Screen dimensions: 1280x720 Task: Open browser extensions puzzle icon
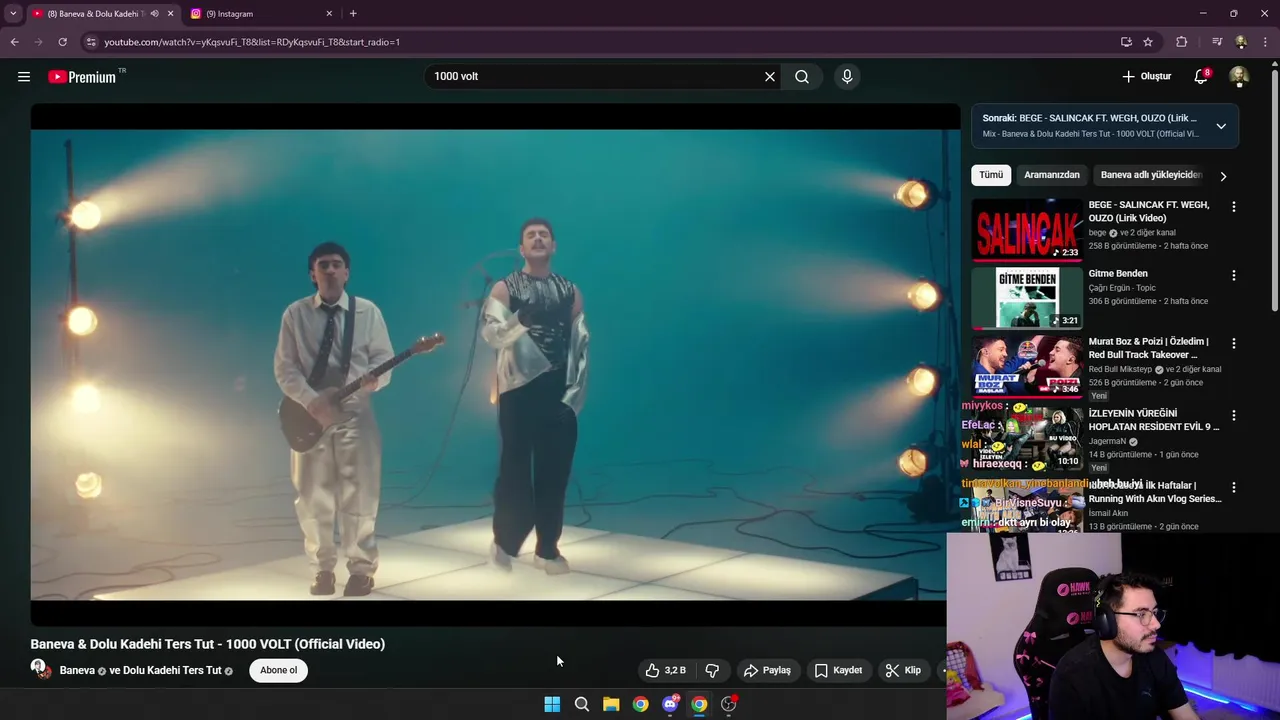click(x=1181, y=42)
